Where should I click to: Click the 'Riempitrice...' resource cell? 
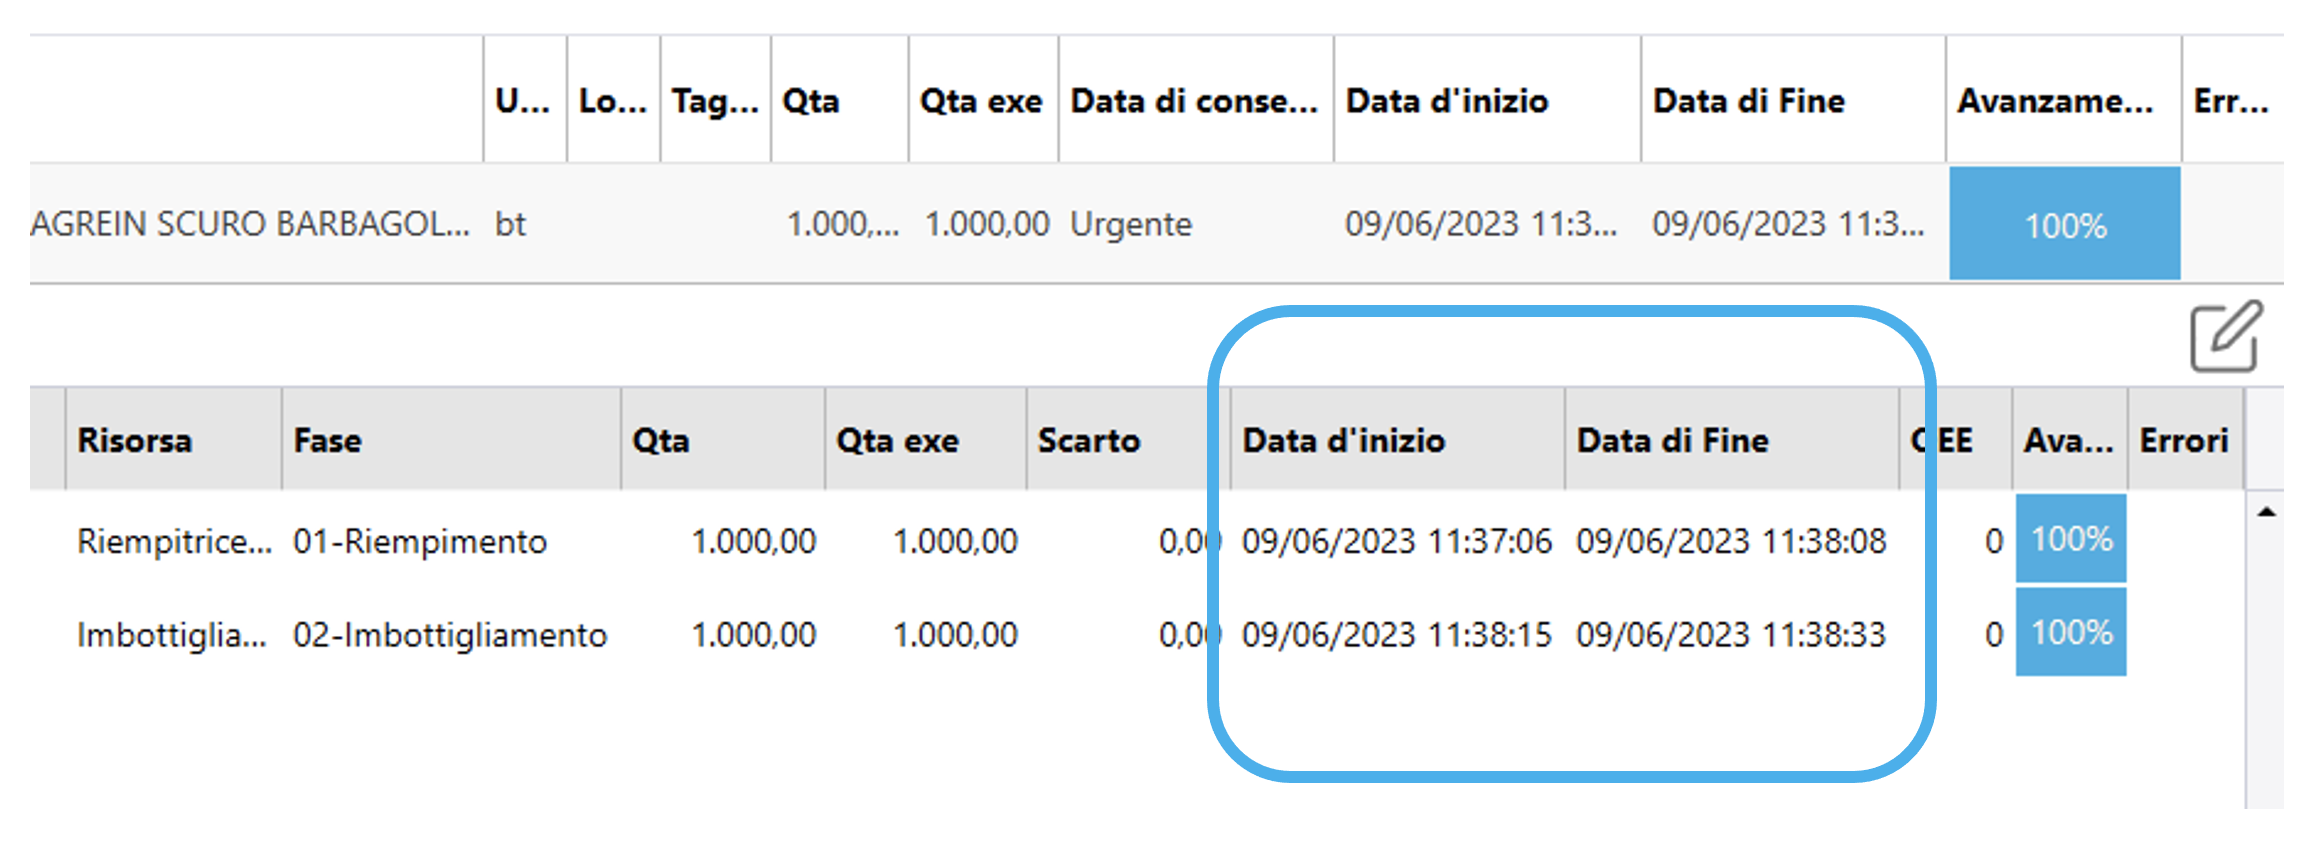click(x=175, y=541)
